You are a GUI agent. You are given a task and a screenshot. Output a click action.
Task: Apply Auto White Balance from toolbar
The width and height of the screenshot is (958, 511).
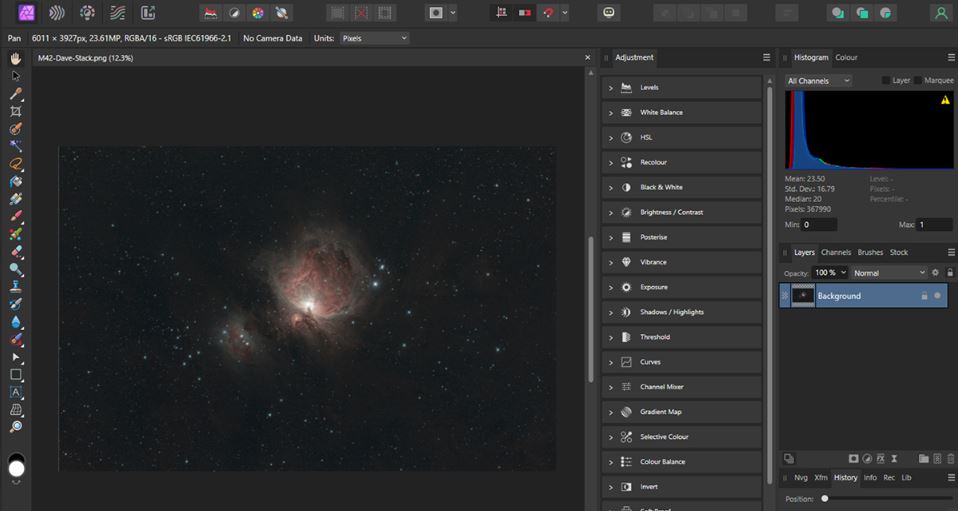pyautogui.click(x=281, y=13)
